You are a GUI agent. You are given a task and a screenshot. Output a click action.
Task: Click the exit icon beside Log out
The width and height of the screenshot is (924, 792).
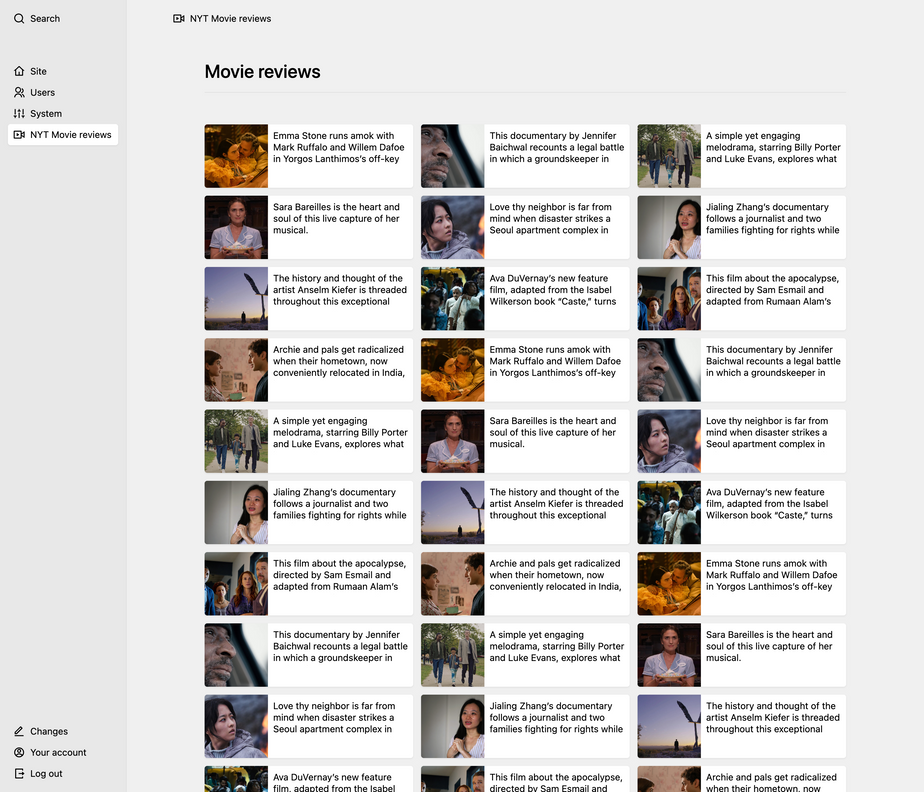19,773
